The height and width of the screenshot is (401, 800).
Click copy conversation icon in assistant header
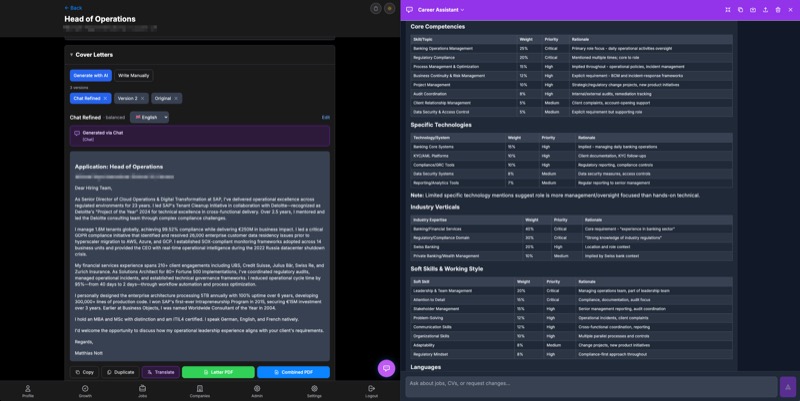point(740,10)
